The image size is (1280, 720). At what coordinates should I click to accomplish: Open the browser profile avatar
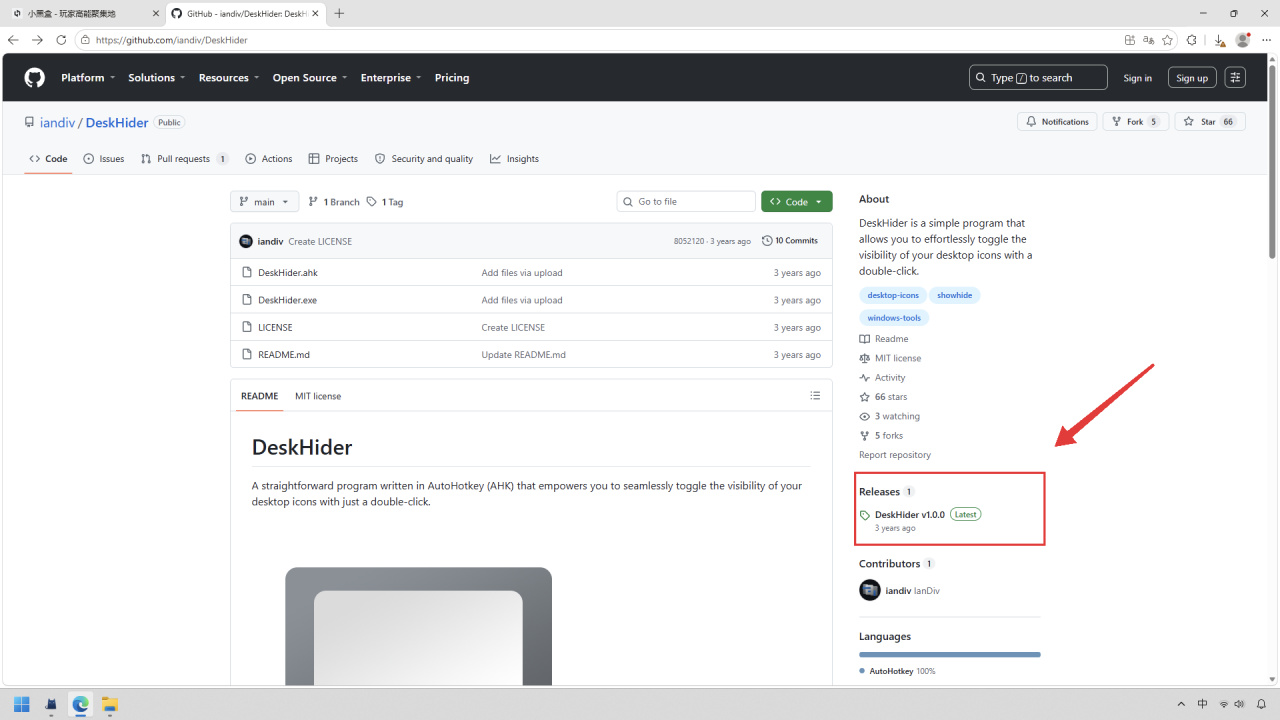(1243, 40)
